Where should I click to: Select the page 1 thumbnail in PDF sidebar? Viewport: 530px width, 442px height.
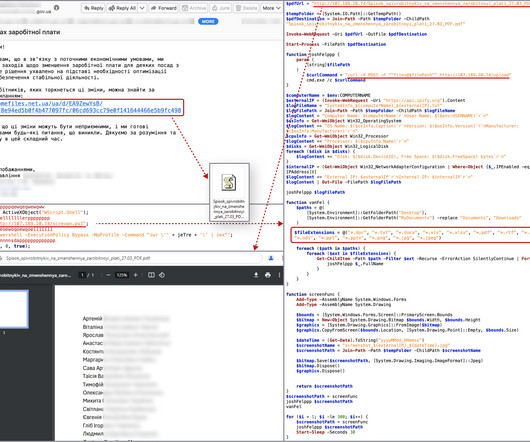14,309
